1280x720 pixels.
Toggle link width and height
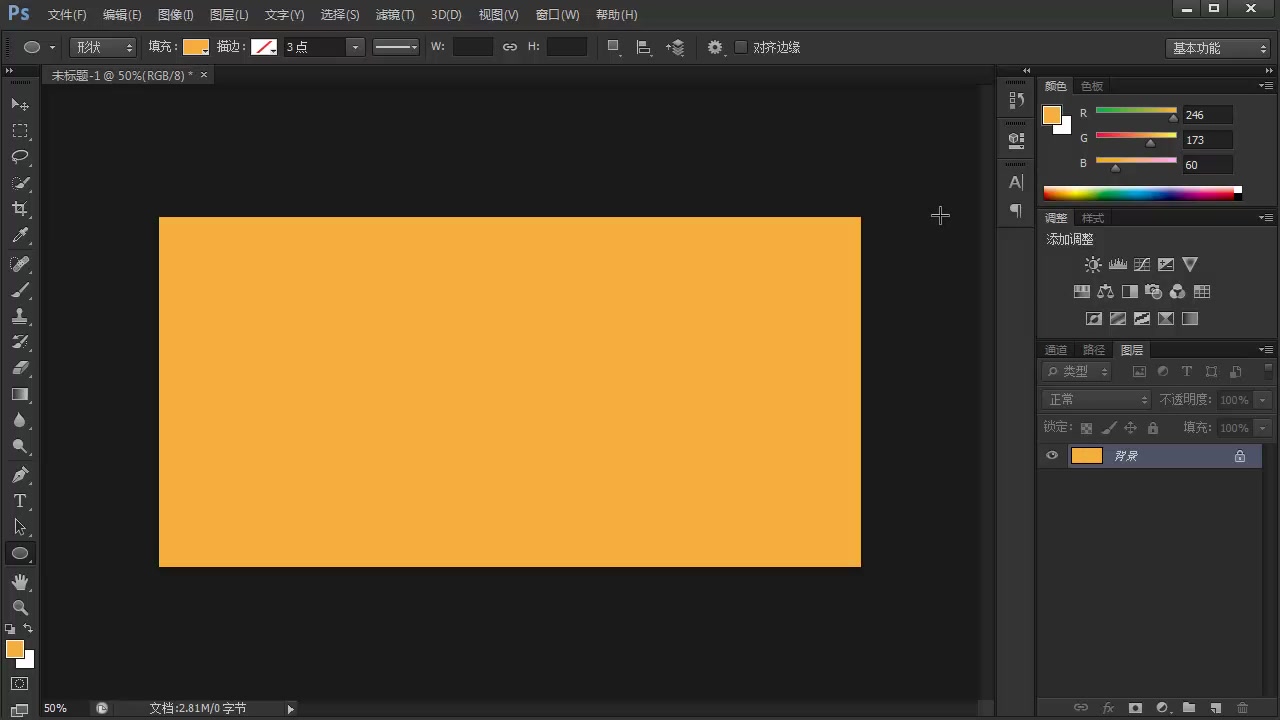coord(510,47)
